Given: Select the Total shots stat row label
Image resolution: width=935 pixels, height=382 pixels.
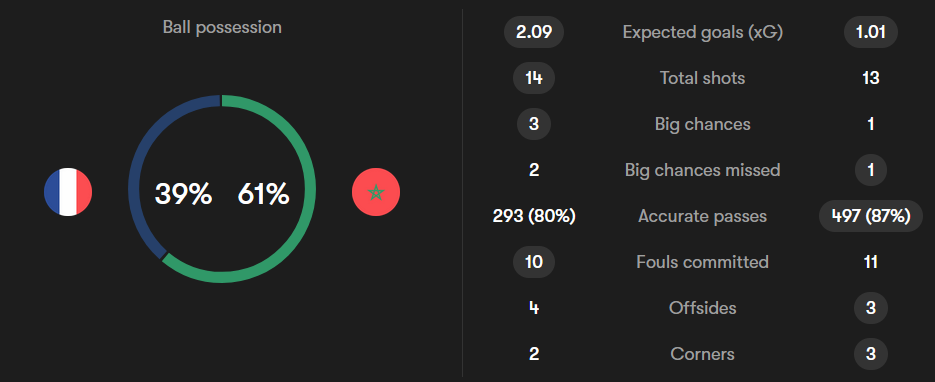Looking at the screenshot, I should click(x=702, y=78).
